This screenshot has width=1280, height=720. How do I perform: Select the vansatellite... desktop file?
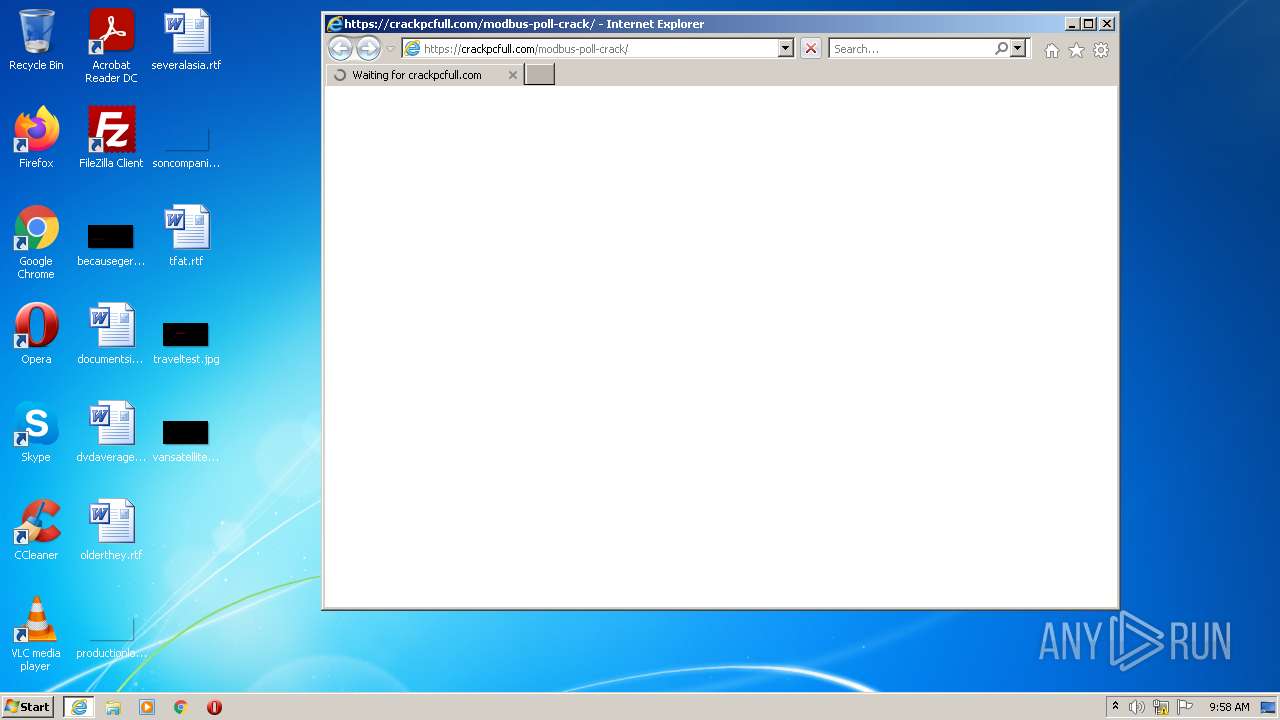point(186,440)
